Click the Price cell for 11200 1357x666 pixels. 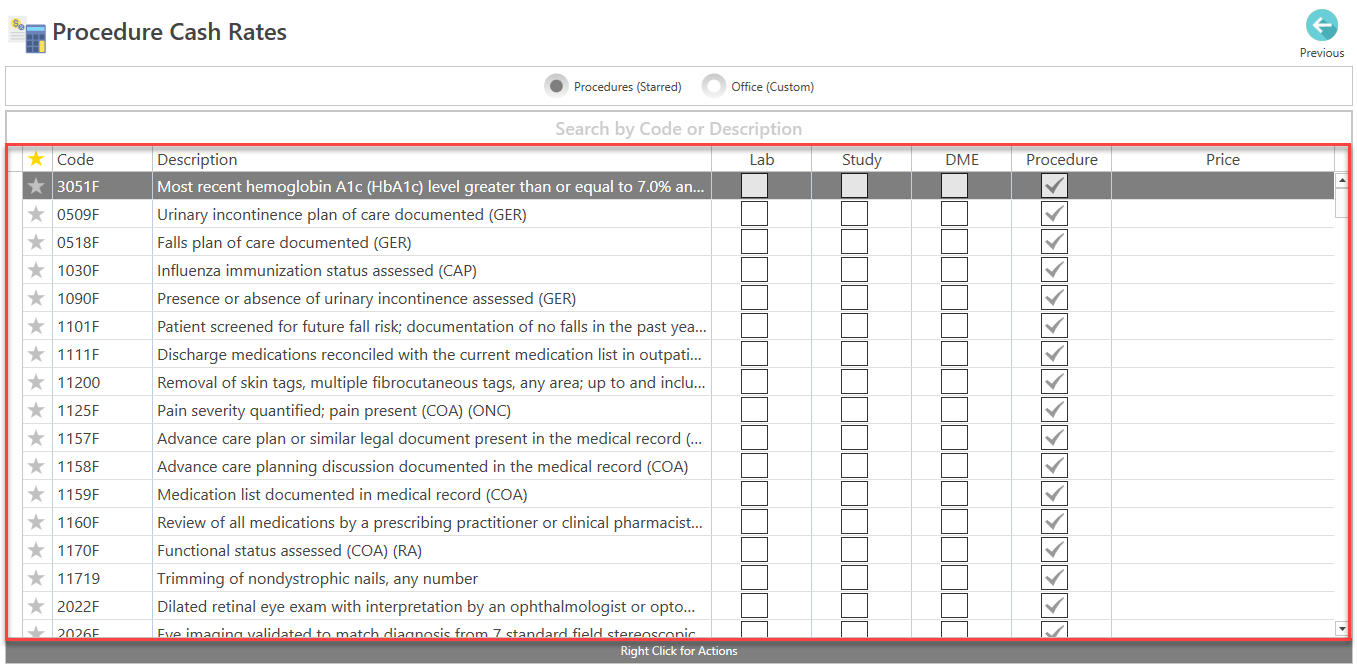1222,382
